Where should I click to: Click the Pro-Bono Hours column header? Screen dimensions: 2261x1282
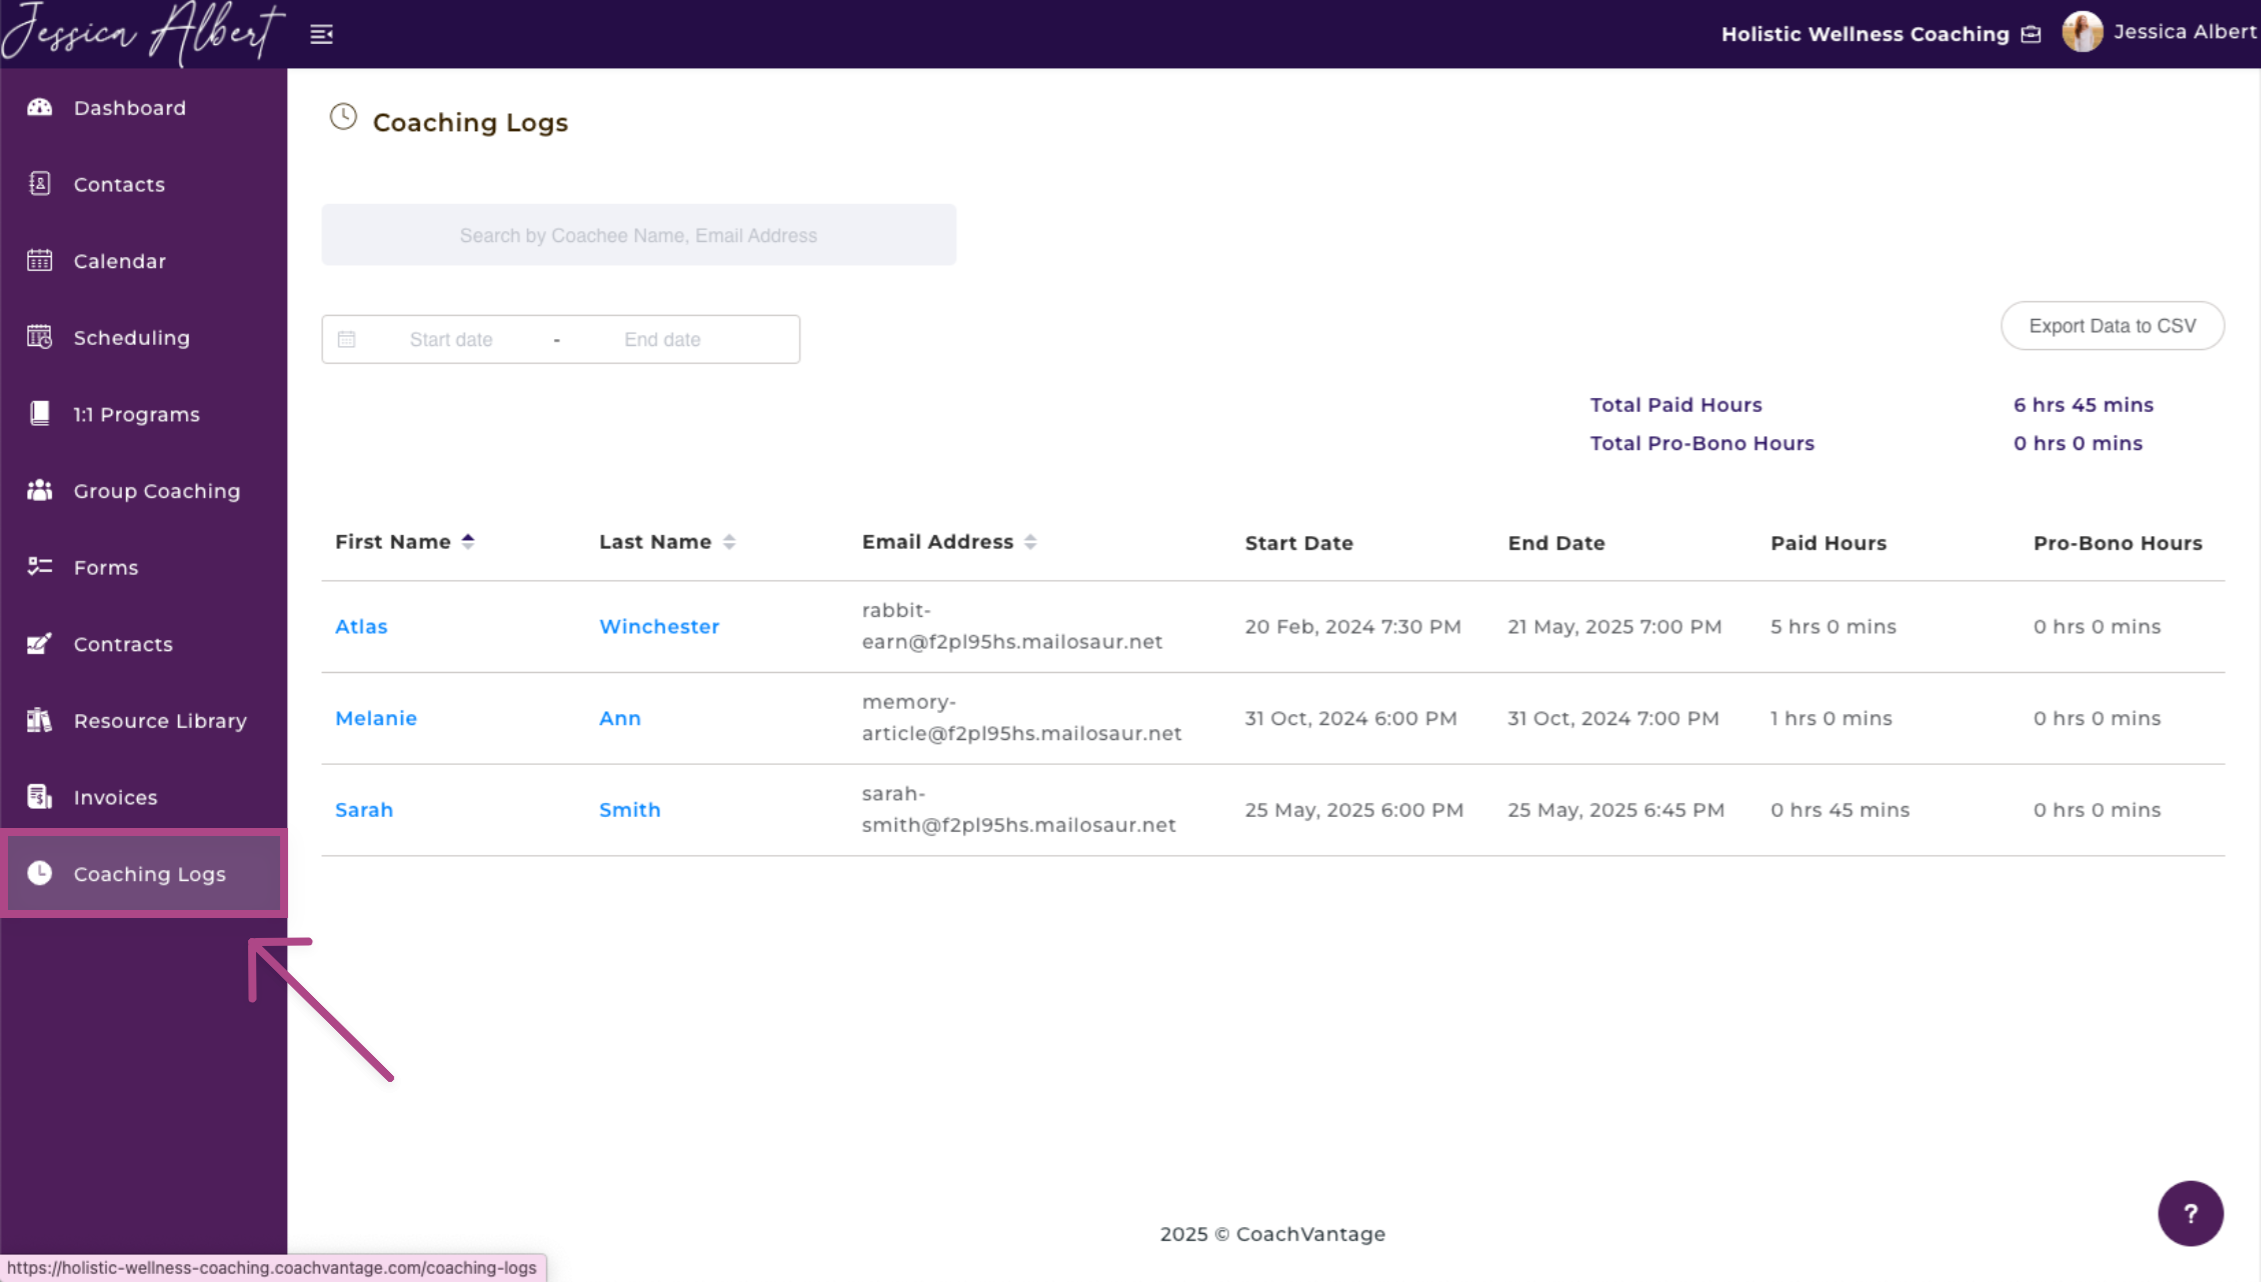coord(2117,543)
